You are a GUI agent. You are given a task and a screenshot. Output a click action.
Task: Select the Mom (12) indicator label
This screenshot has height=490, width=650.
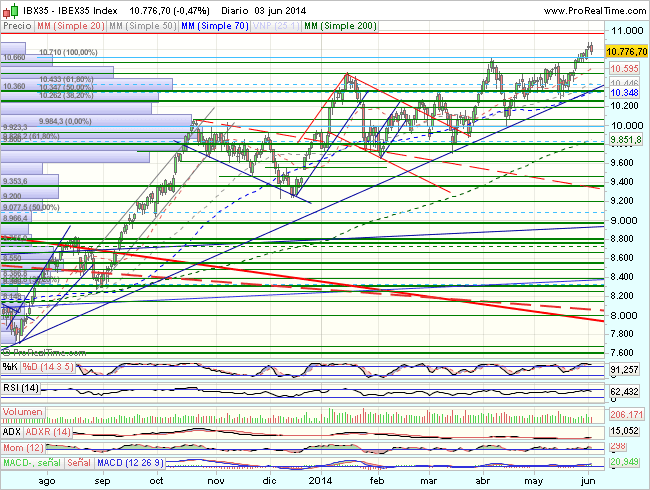(x=22, y=446)
